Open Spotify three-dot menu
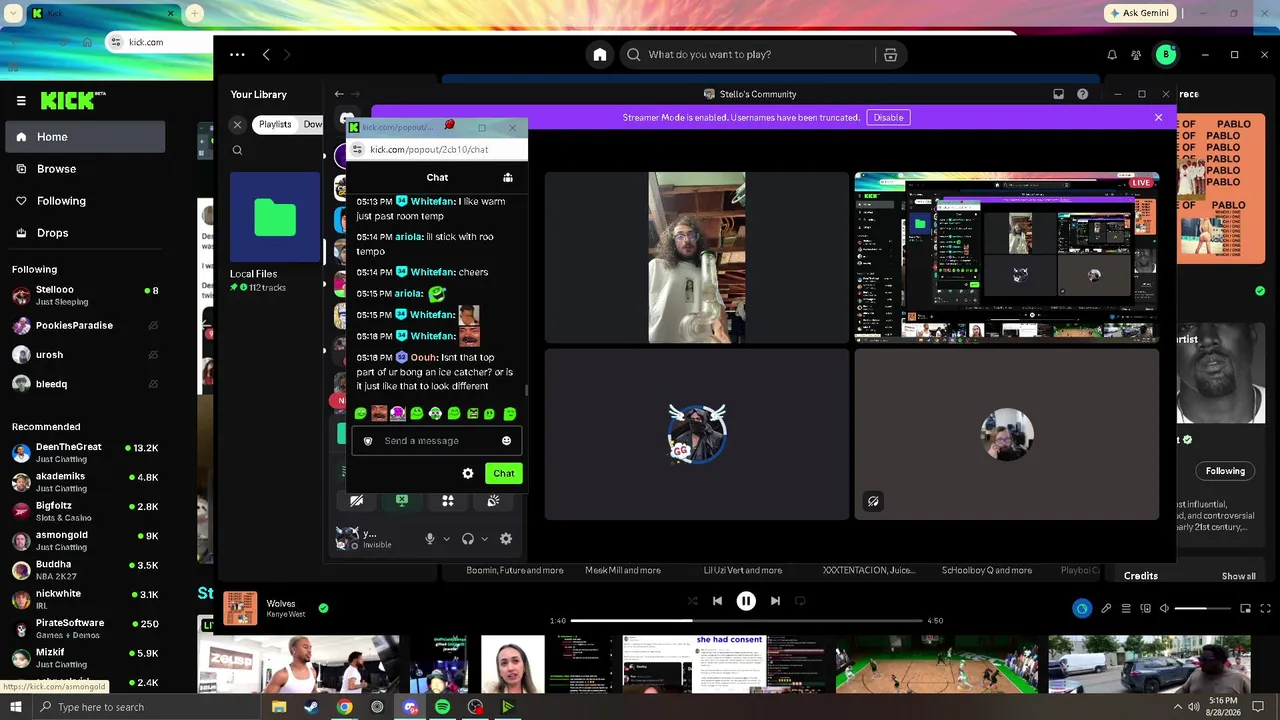Viewport: 1280px width, 720px height. pos(237,55)
